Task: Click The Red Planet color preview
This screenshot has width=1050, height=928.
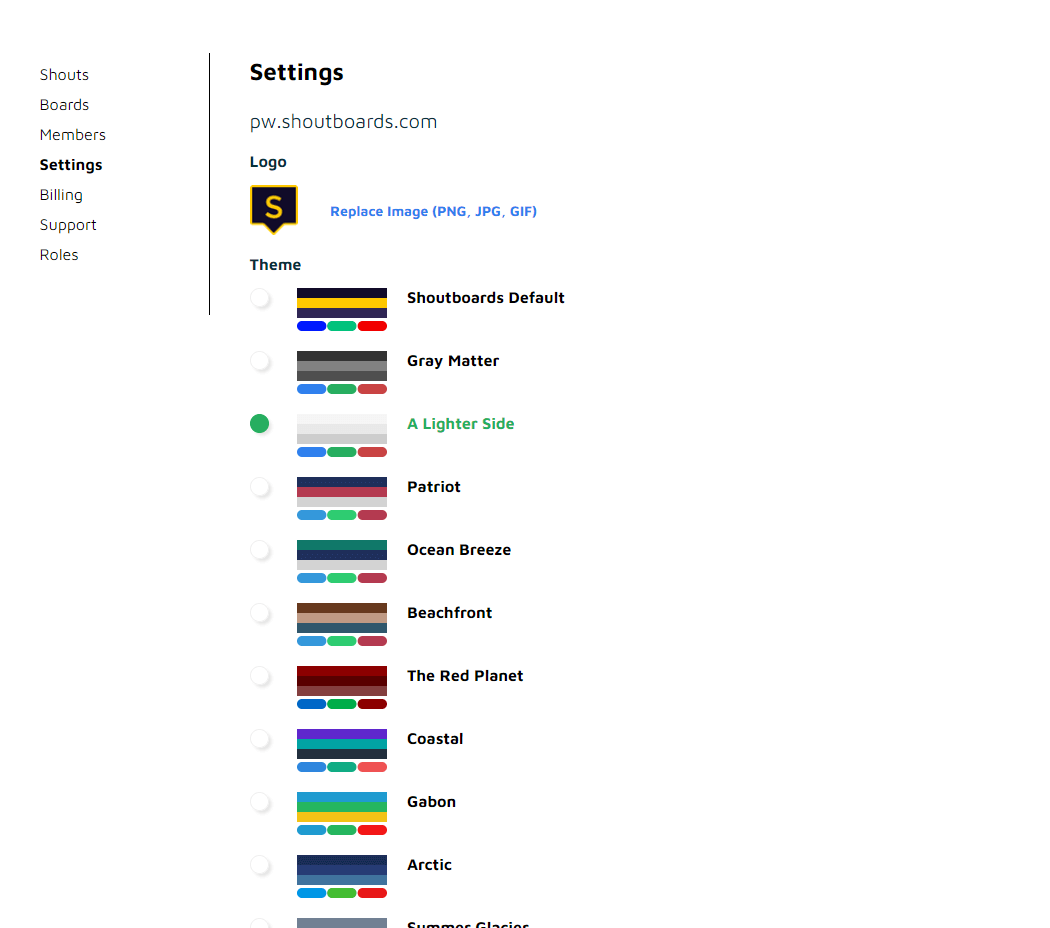Action: pos(341,687)
